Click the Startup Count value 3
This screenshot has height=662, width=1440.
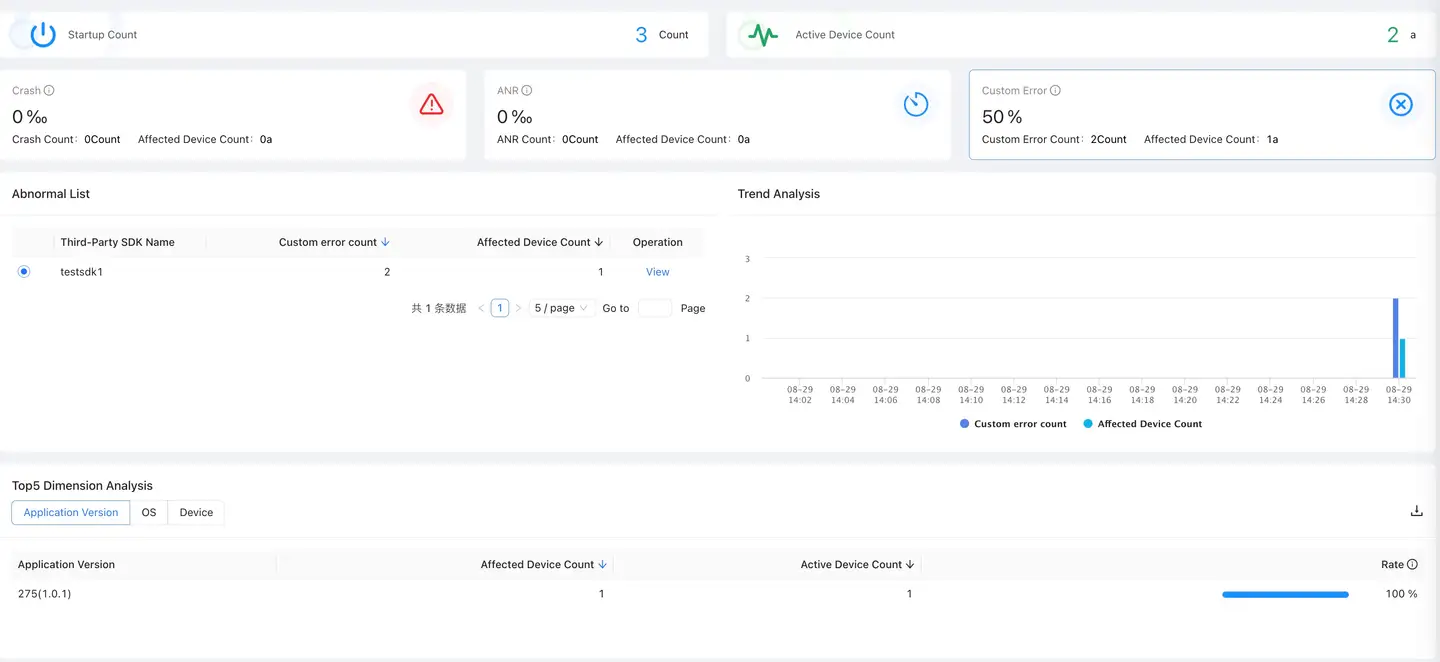click(641, 35)
